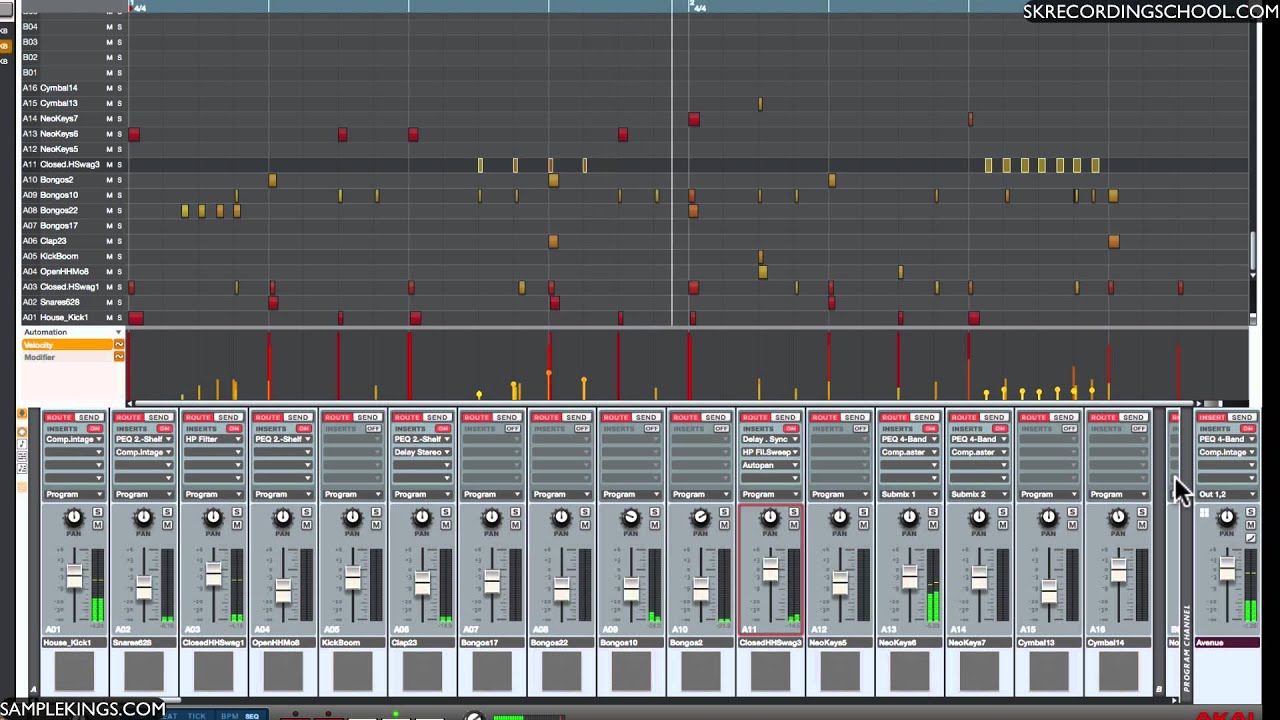Switch to SEND tab on master channel
The image size is (1280, 720).
[1242, 417]
